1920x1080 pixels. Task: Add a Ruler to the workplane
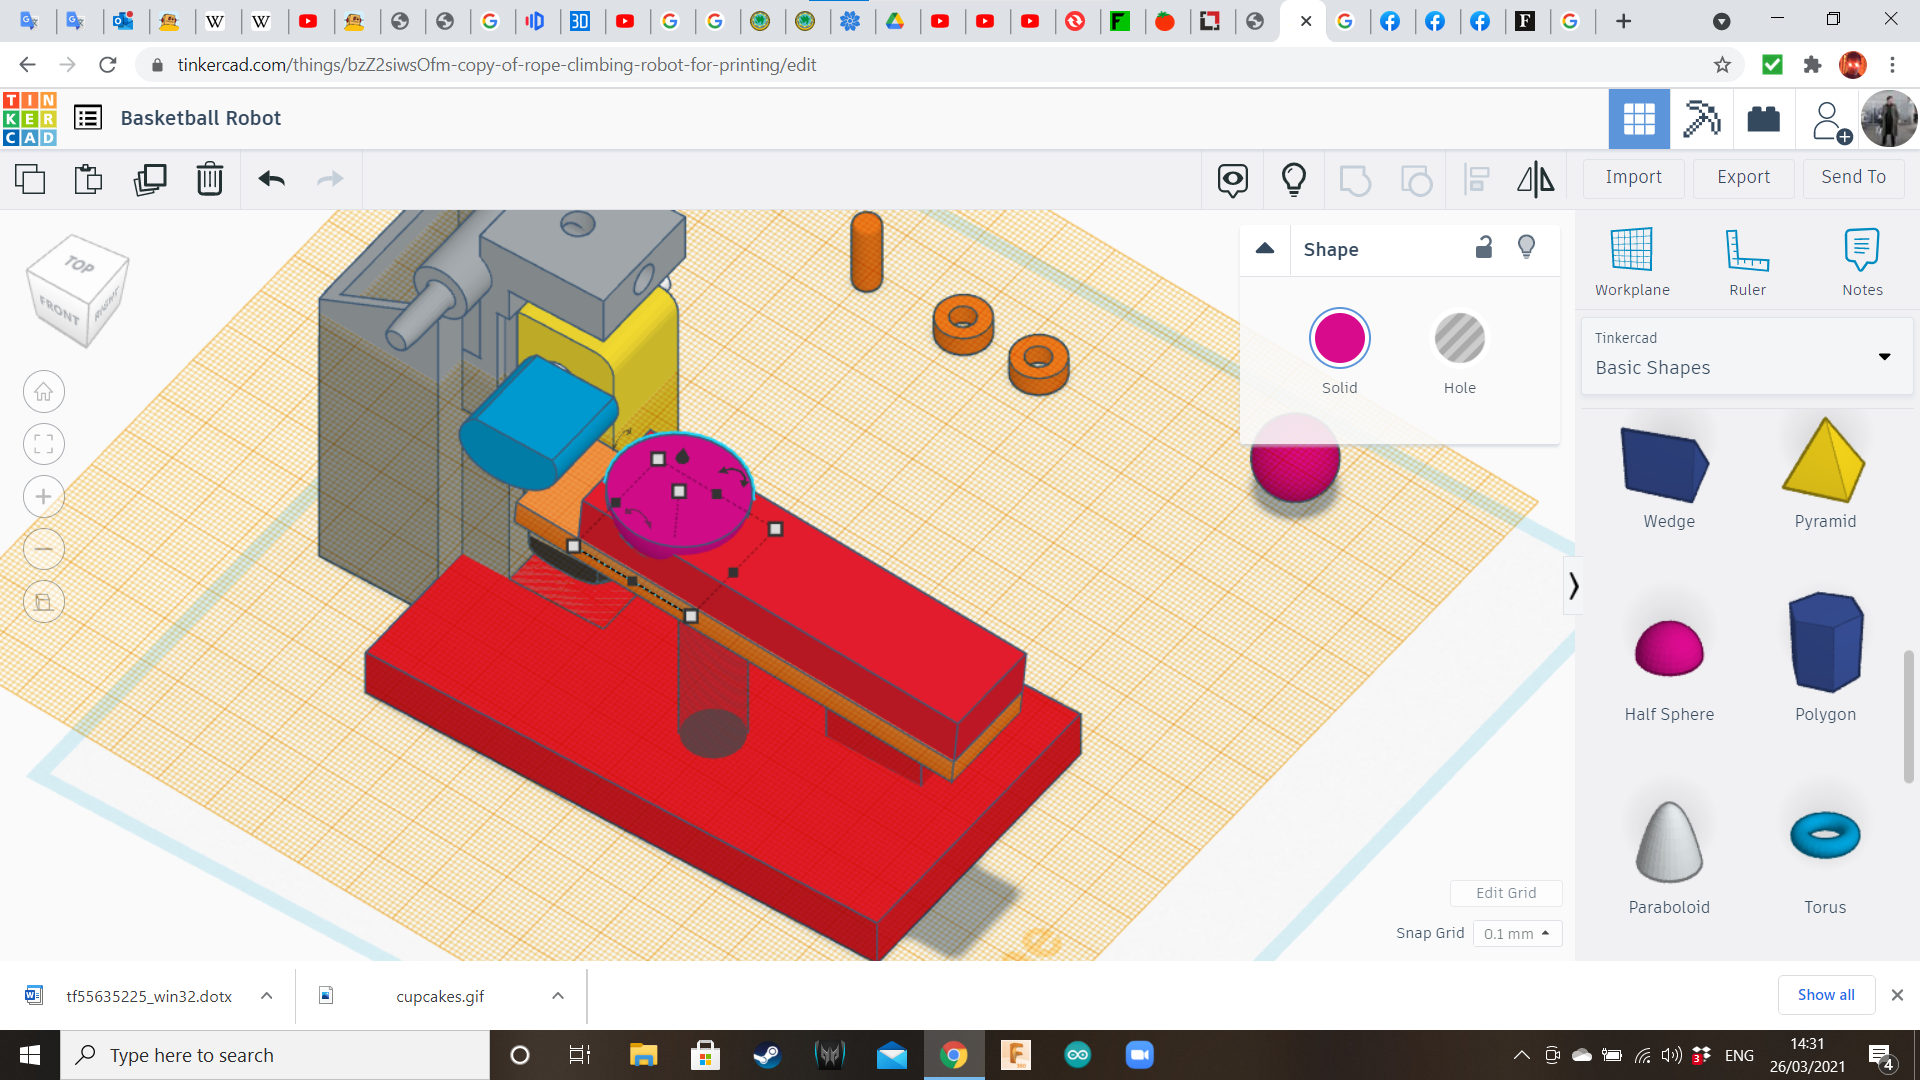tap(1747, 260)
